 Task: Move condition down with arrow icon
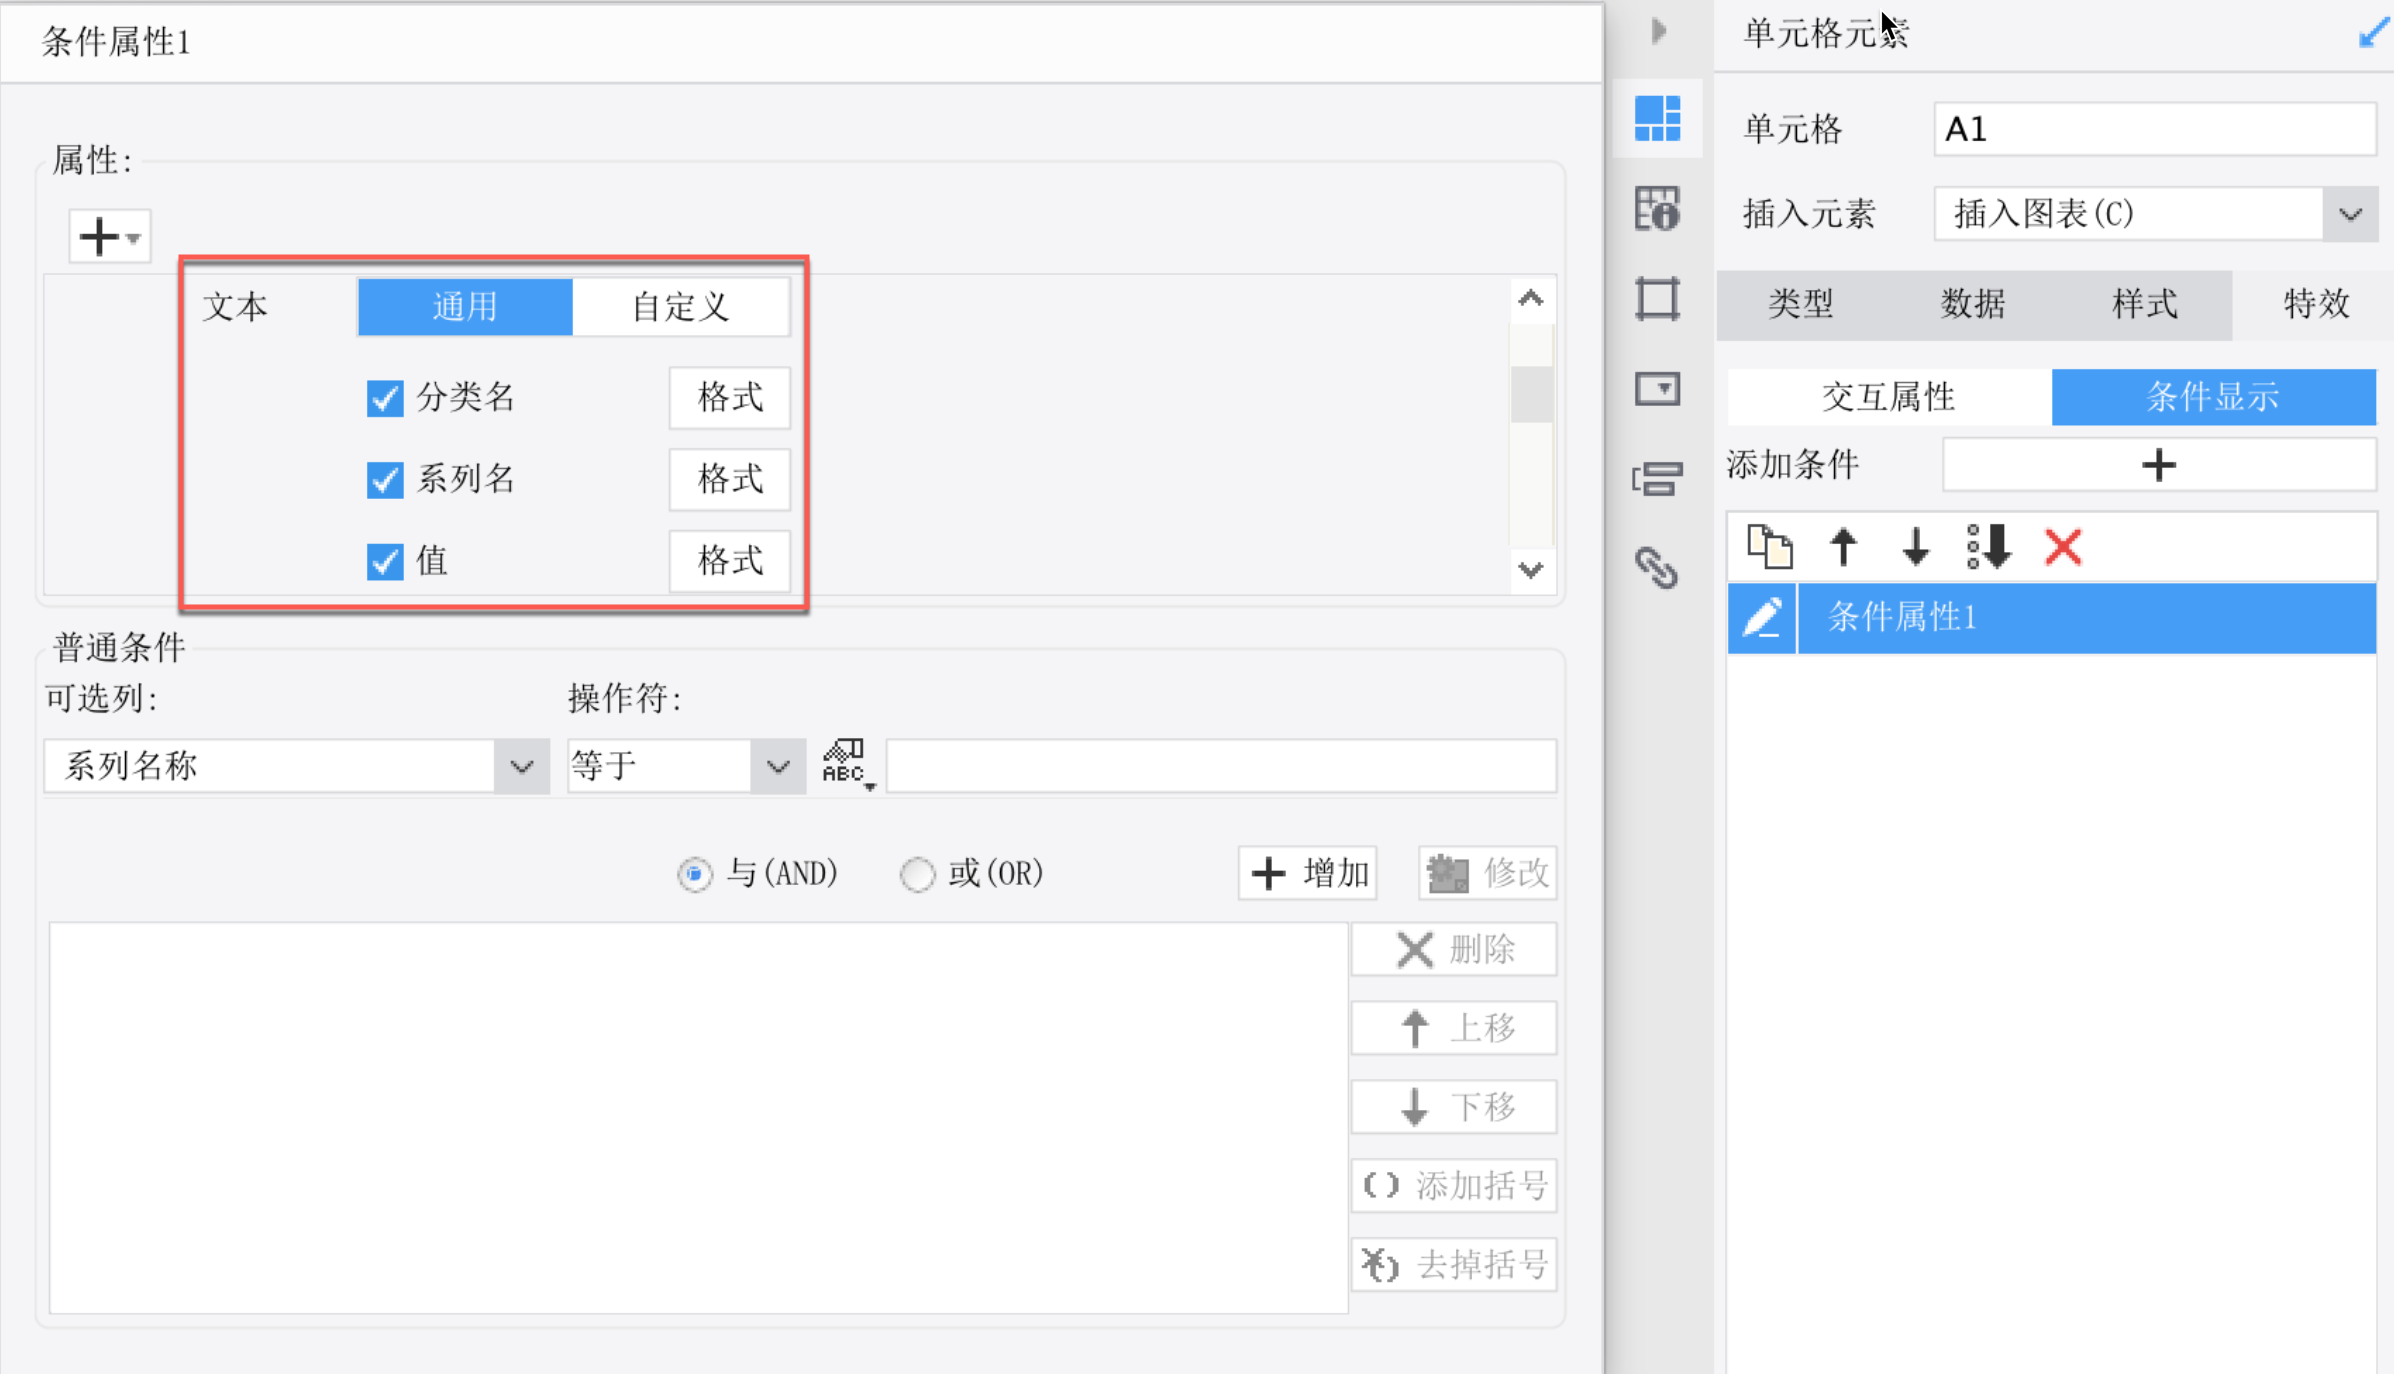(1915, 547)
